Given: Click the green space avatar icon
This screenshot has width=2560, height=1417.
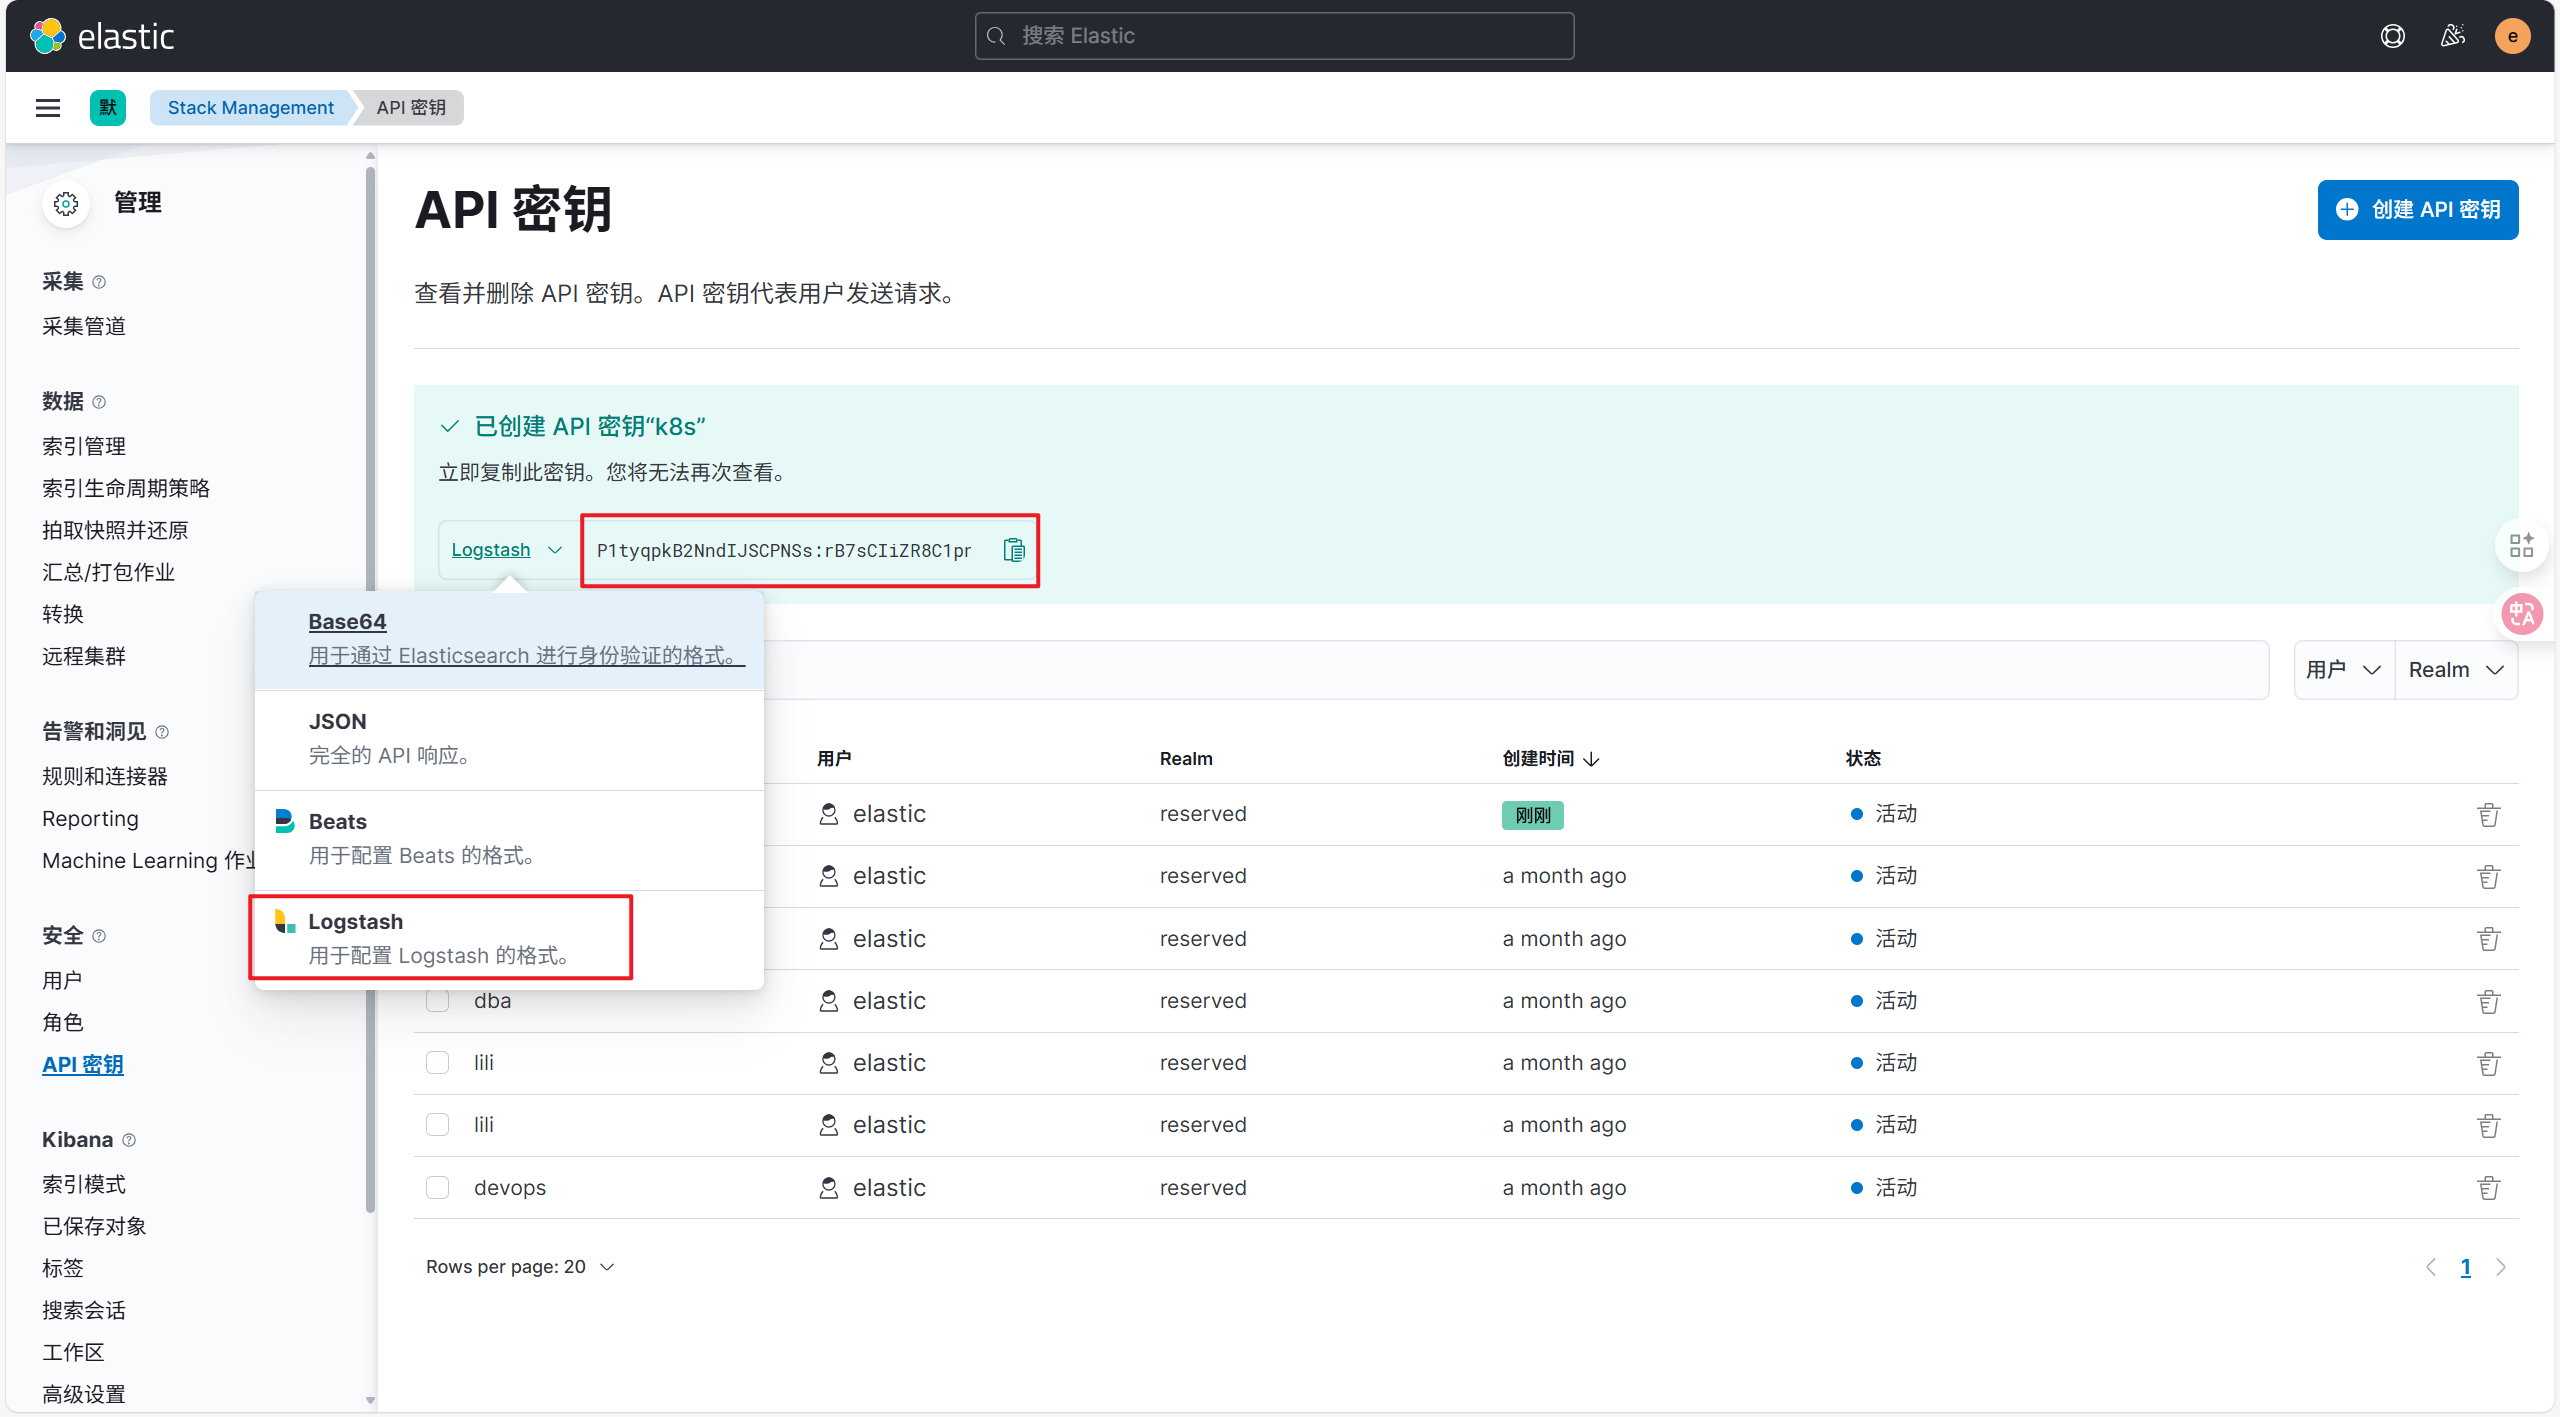Looking at the screenshot, I should point(107,108).
